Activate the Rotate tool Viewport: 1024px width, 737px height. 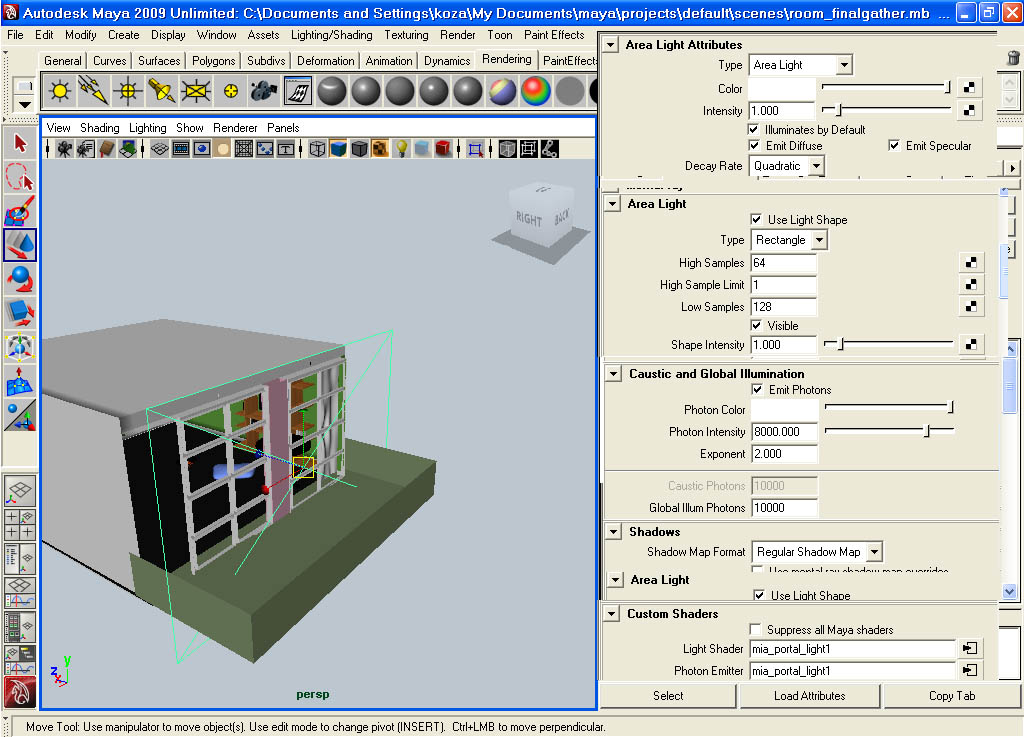click(x=20, y=279)
